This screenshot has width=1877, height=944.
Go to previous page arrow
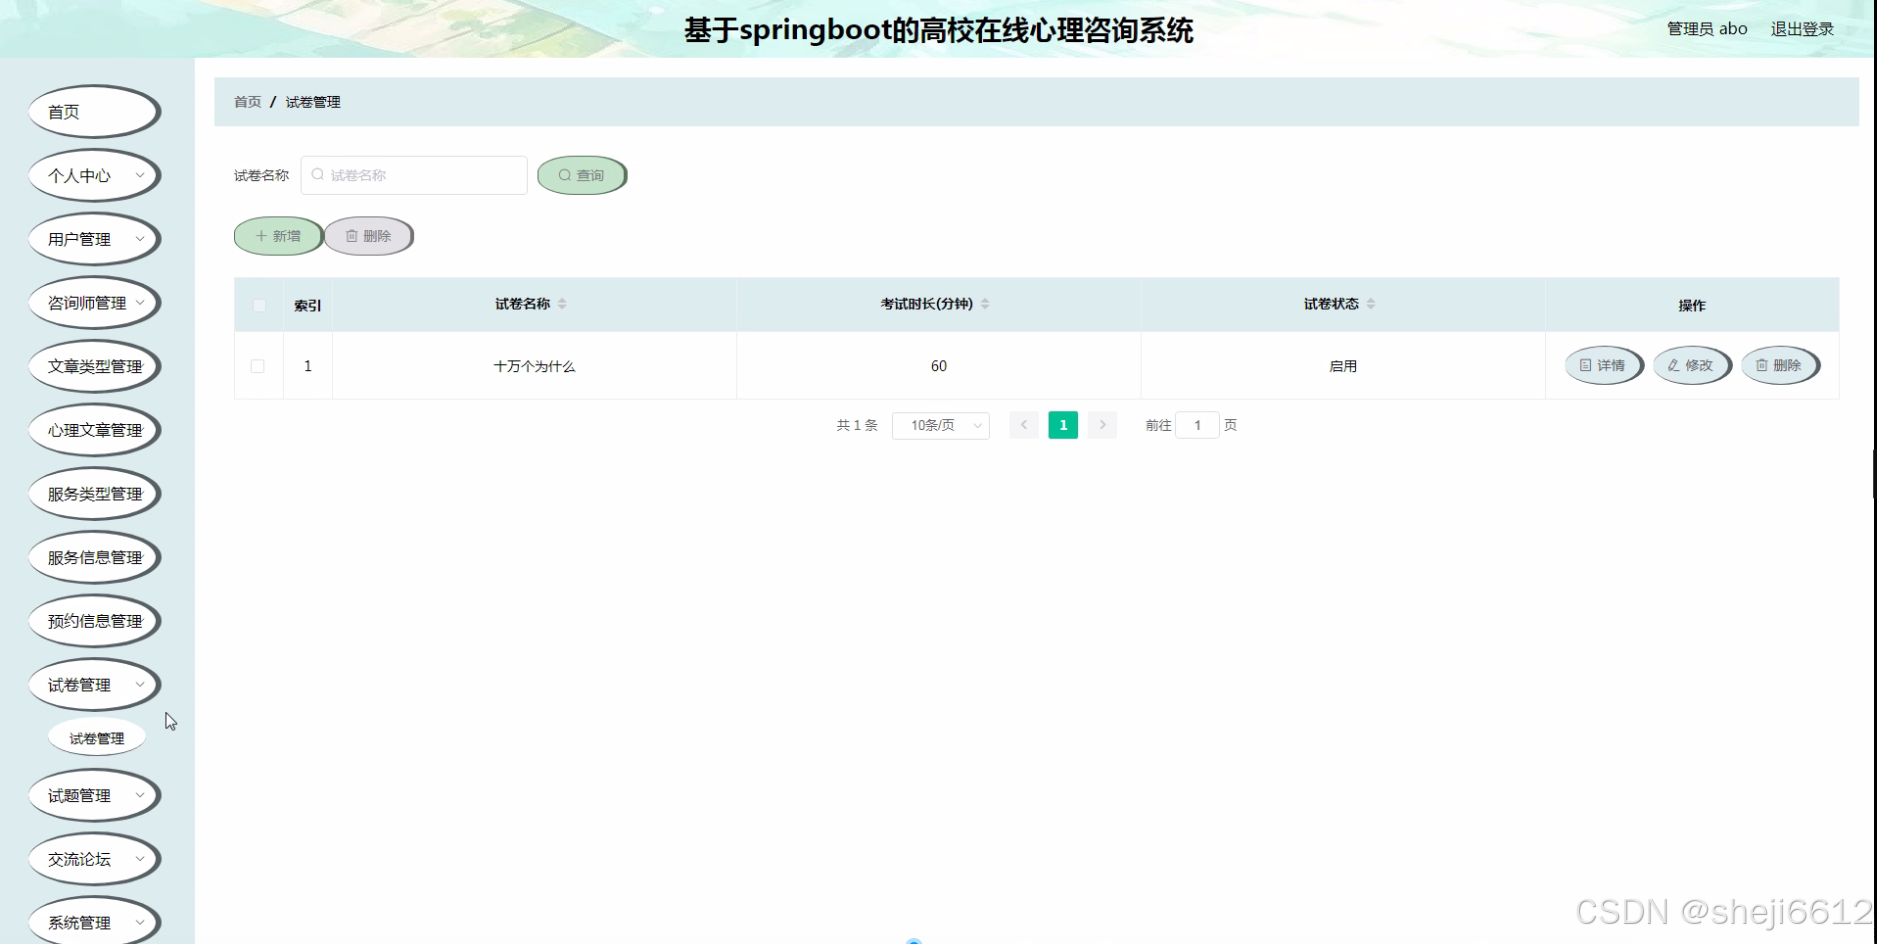pyautogui.click(x=1024, y=425)
